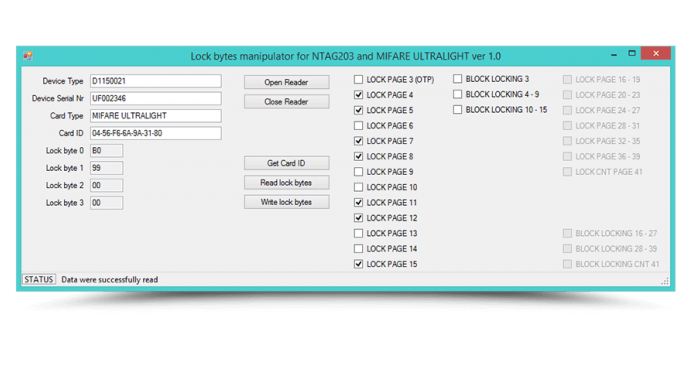Click the grayed LOCK PAGE 20 - 23 checkbox
Image resolution: width=690 pixels, height=373 pixels.
[x=567, y=95]
